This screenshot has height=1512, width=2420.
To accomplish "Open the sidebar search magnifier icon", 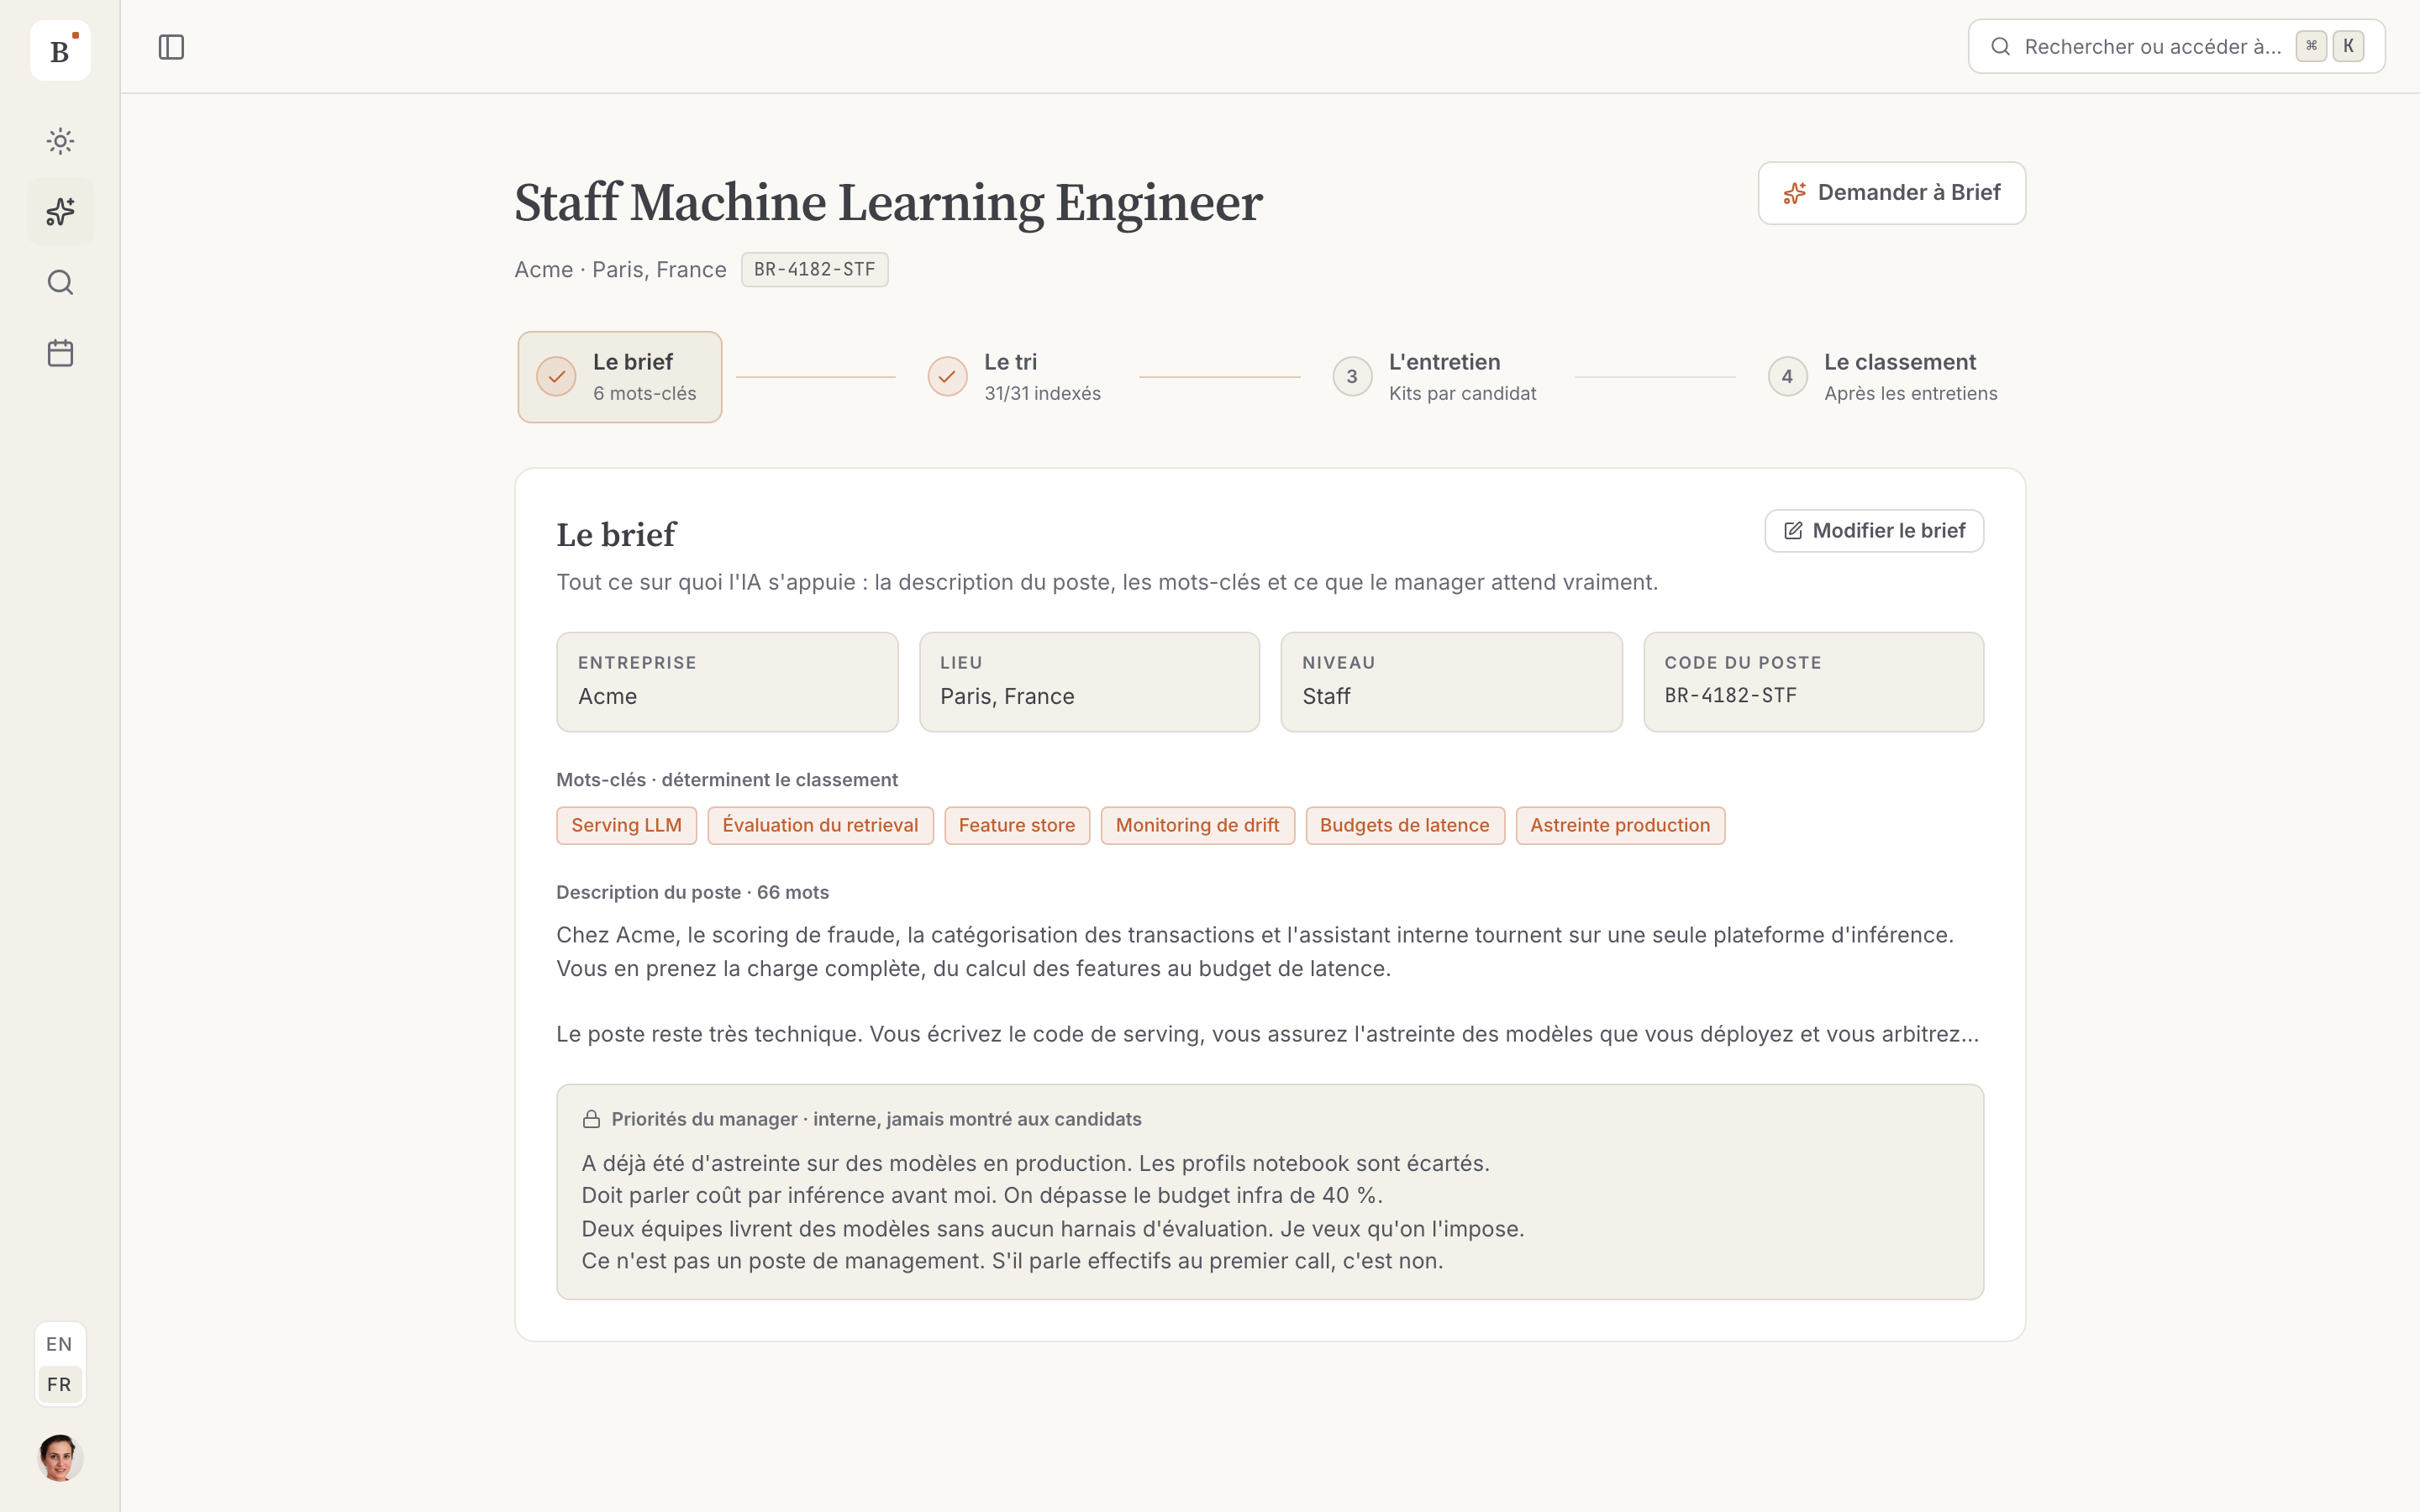I will [x=60, y=283].
